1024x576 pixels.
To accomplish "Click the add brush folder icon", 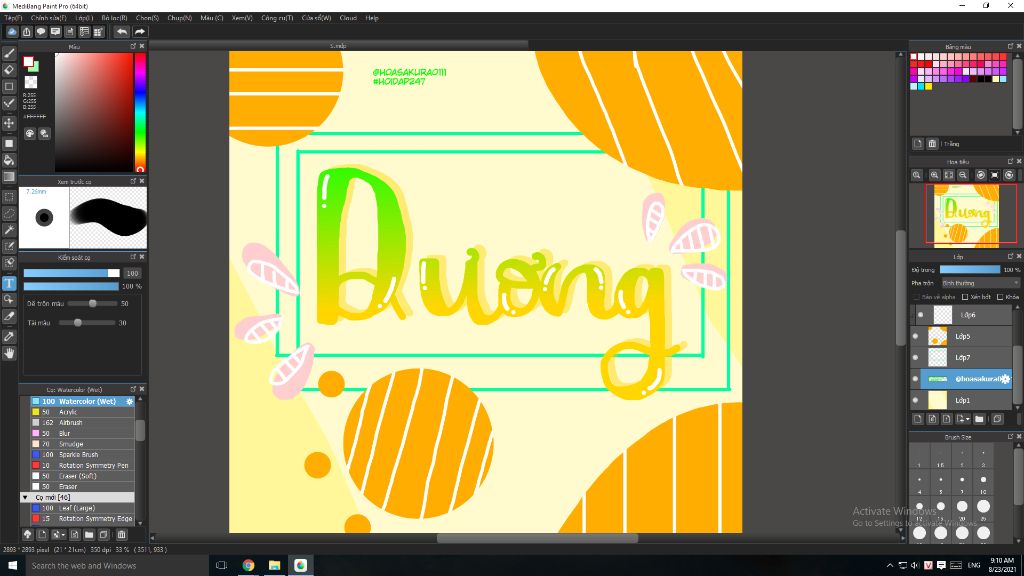I will [x=89, y=534].
